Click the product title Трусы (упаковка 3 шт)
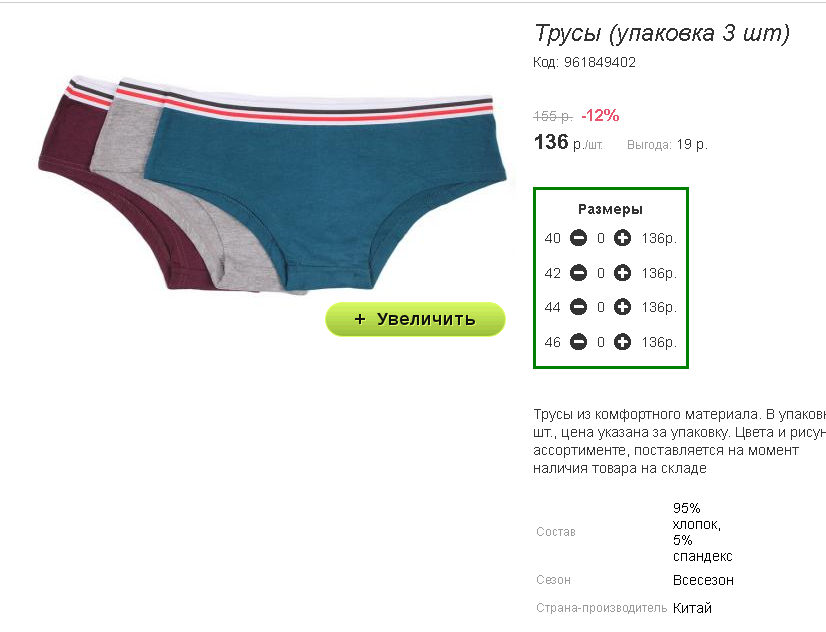This screenshot has height=632, width=826. point(662,33)
